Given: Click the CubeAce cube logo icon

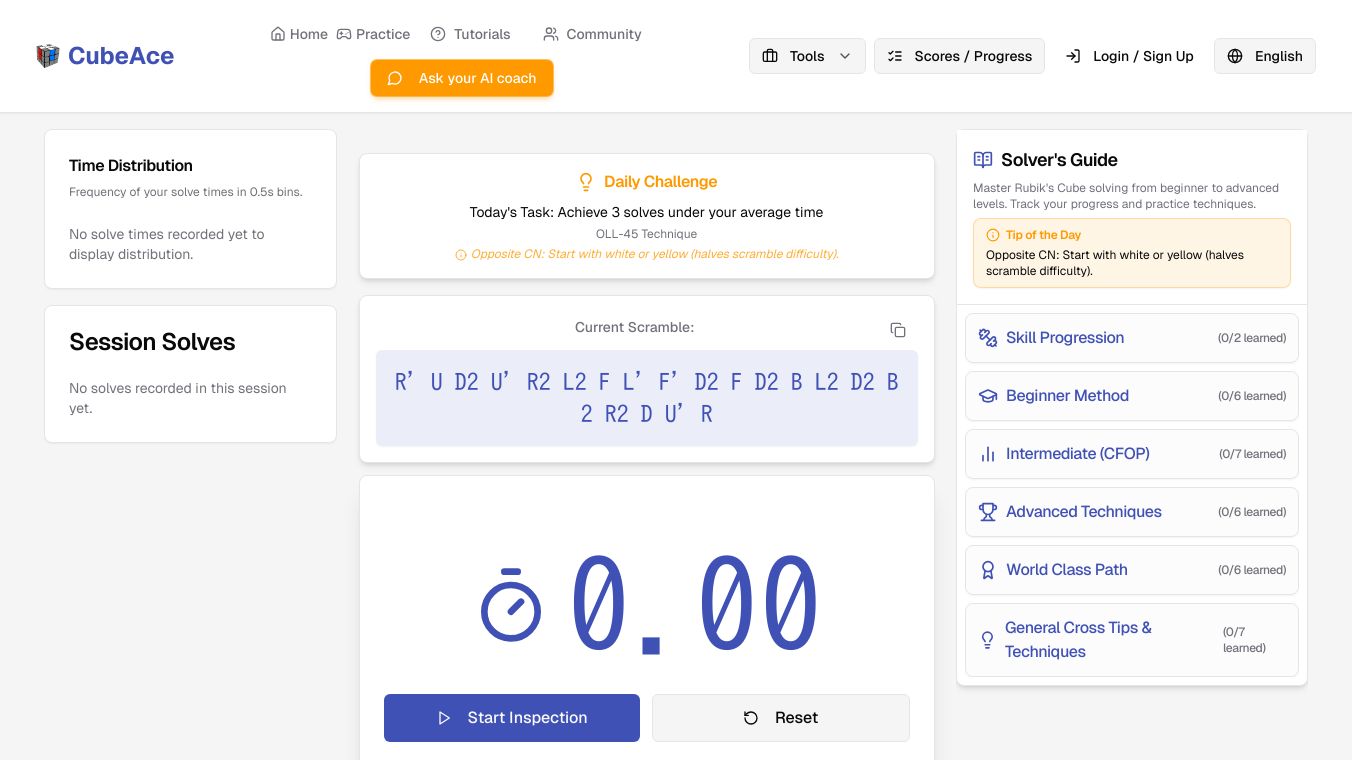Looking at the screenshot, I should coord(48,56).
